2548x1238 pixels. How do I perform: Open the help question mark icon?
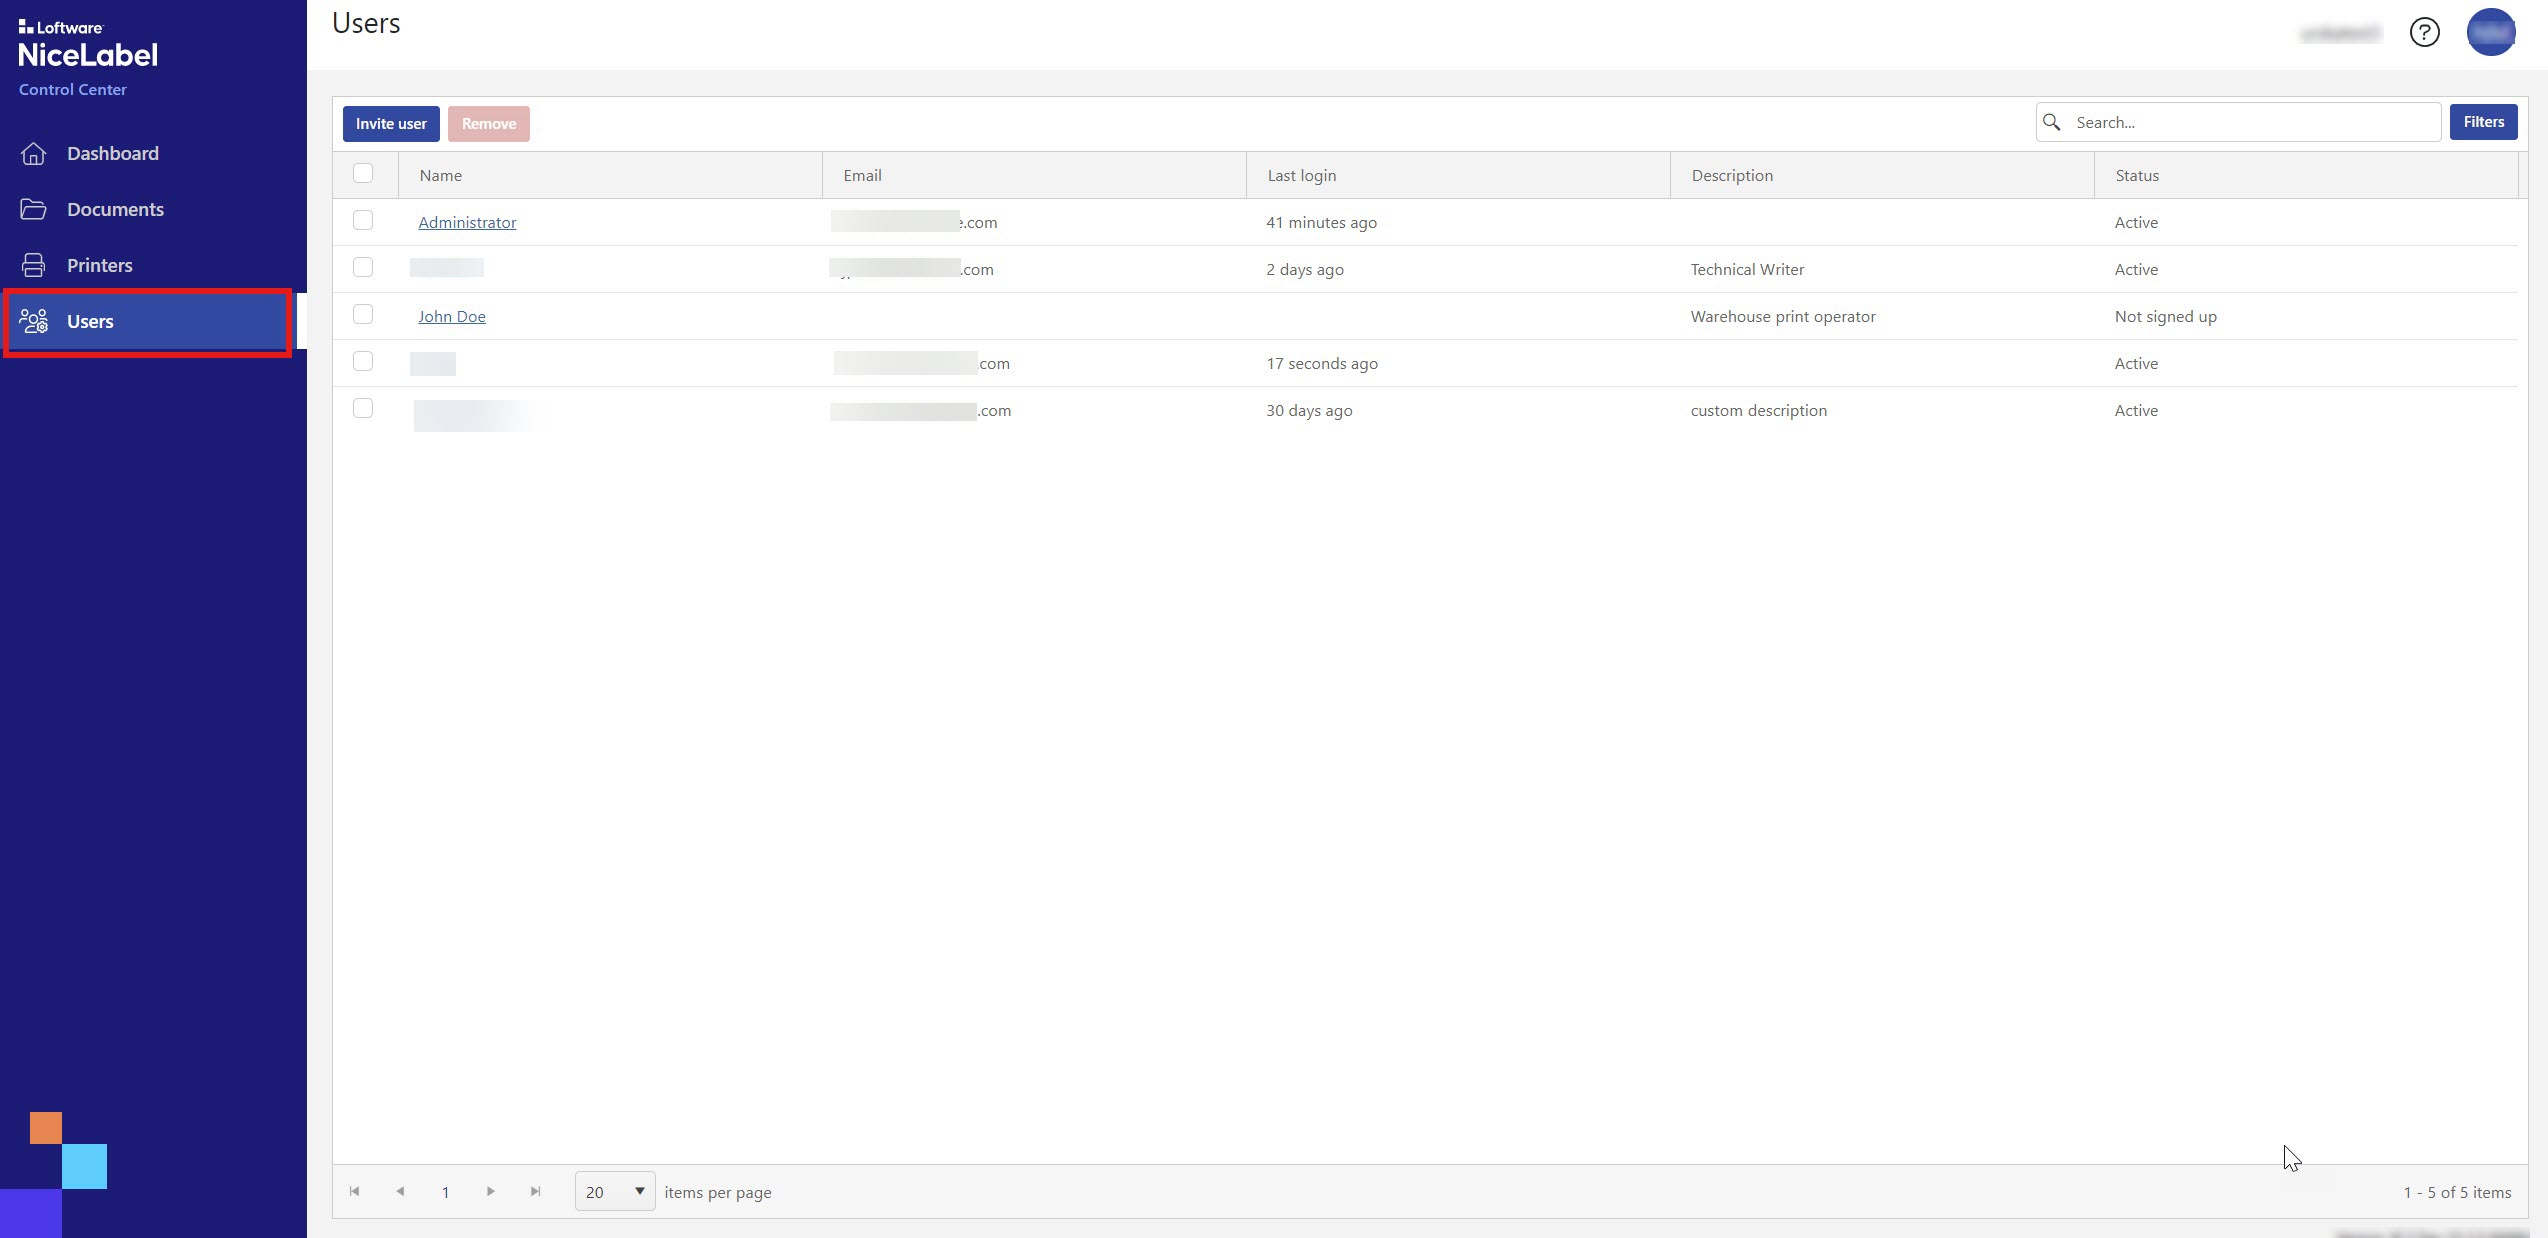point(2424,33)
